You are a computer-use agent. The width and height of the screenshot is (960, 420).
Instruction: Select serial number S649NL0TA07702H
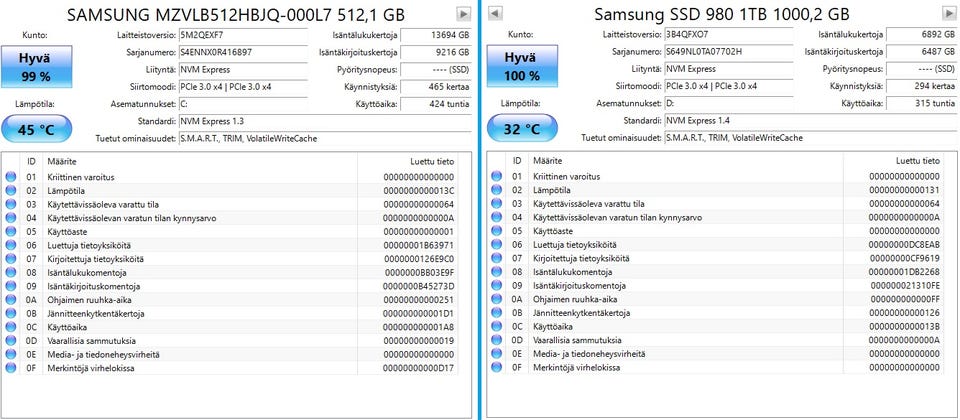pyautogui.click(x=729, y=52)
